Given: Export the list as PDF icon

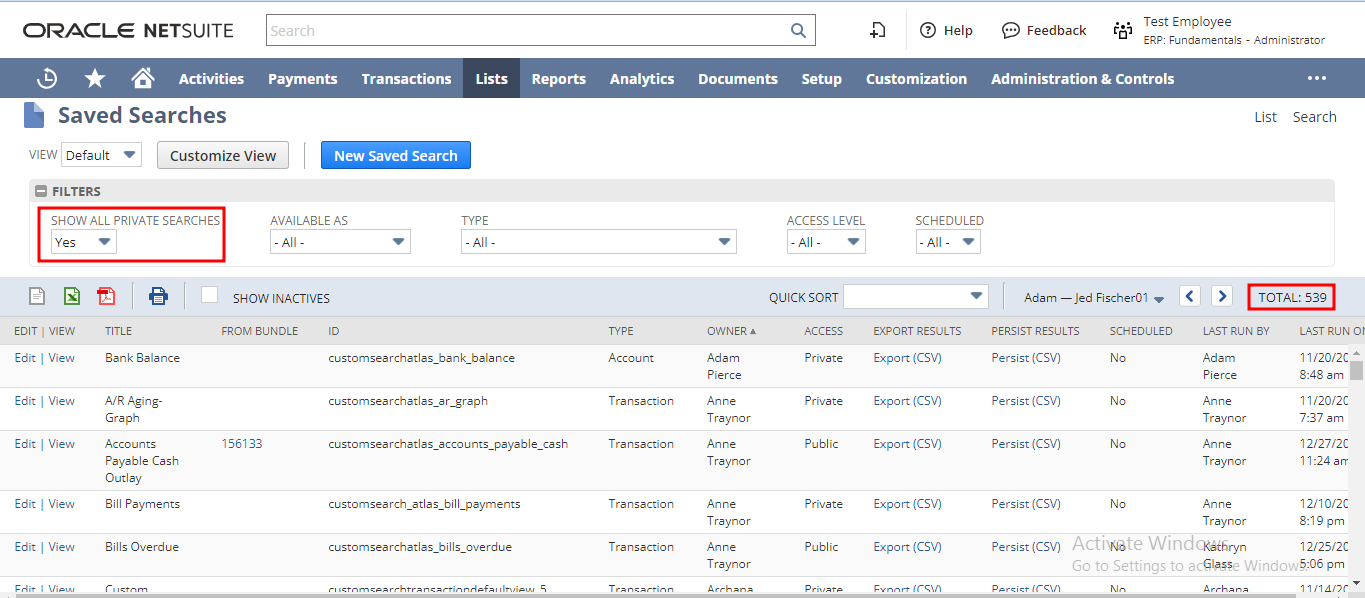Looking at the screenshot, I should 106,296.
